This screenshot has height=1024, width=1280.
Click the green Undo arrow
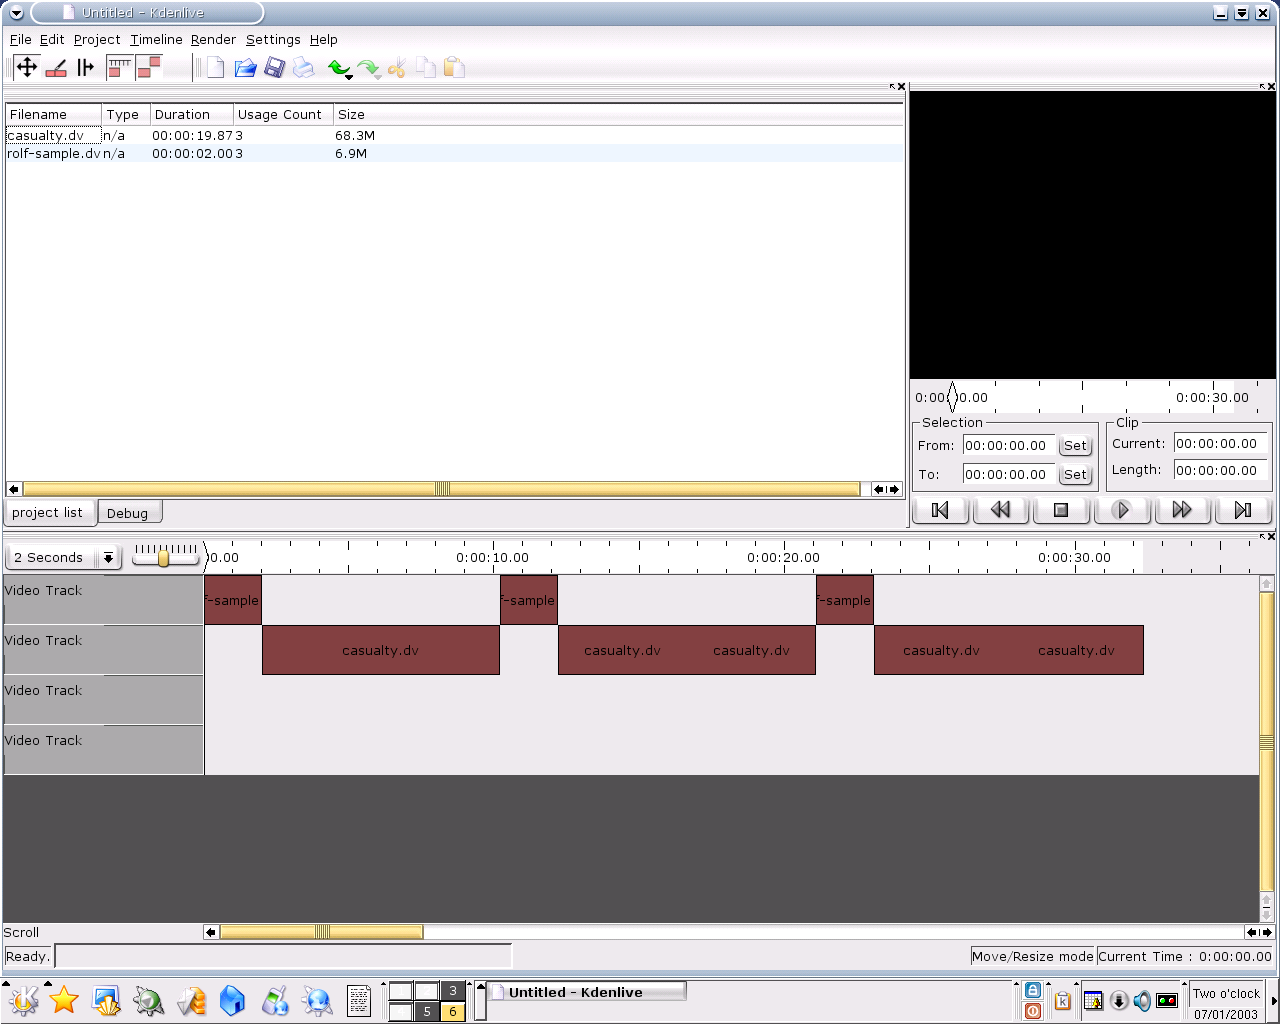[338, 67]
